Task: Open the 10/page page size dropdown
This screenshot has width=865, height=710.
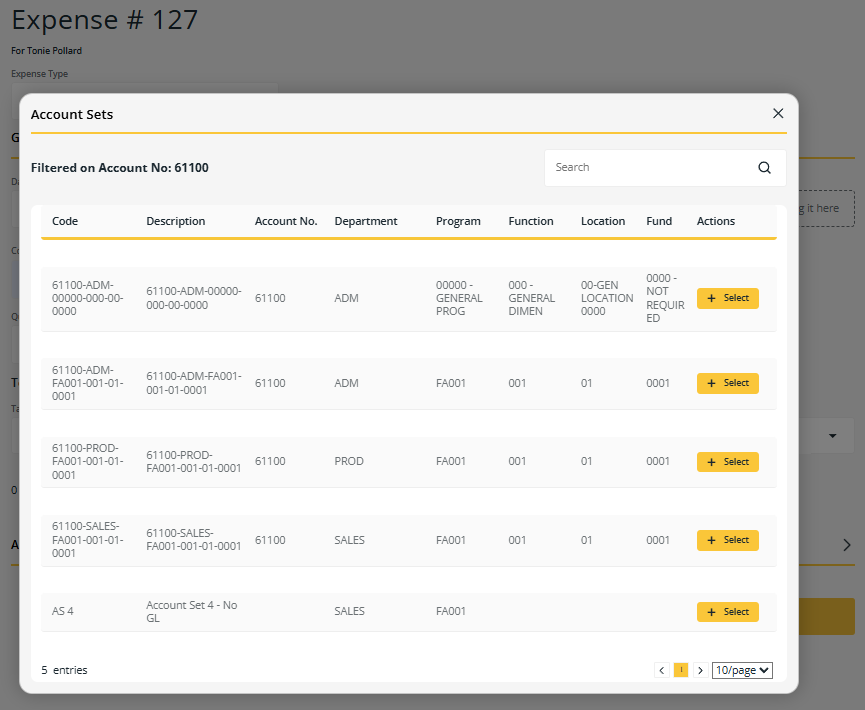Action: click(741, 669)
